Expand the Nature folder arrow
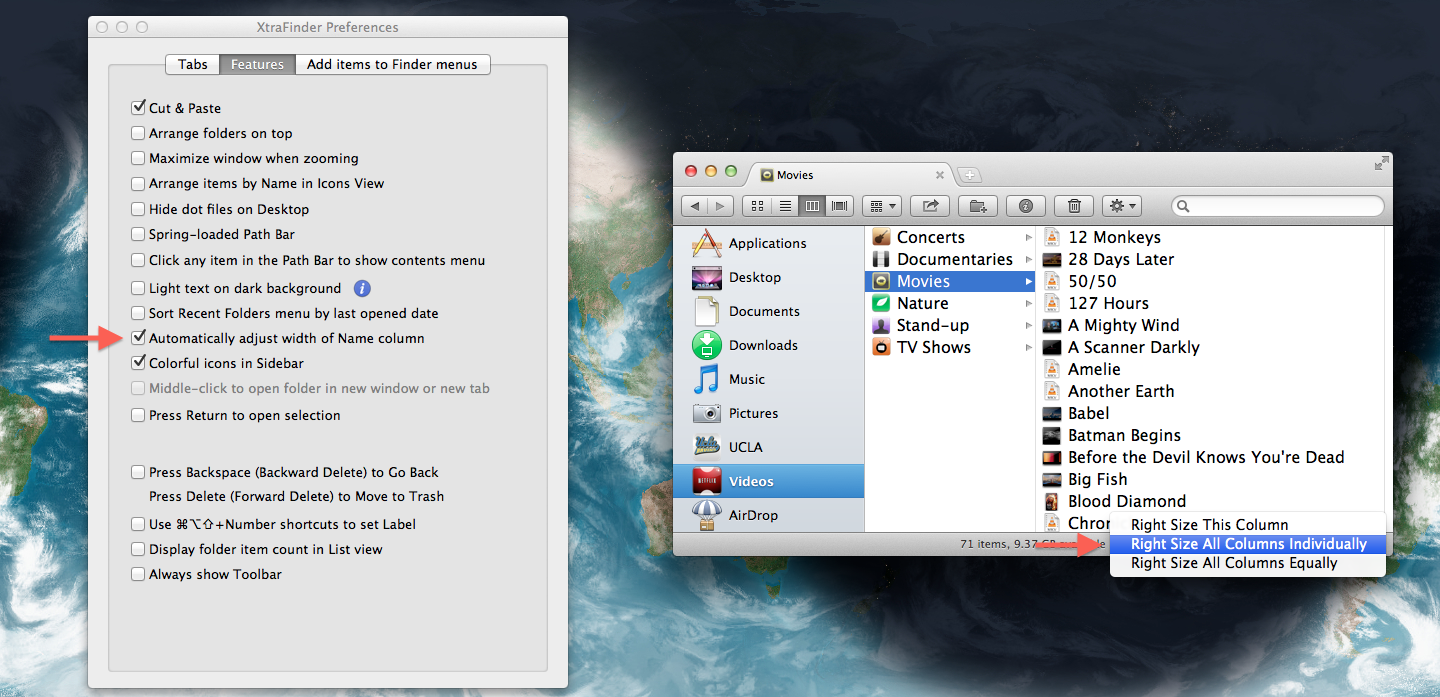 [x=1028, y=304]
